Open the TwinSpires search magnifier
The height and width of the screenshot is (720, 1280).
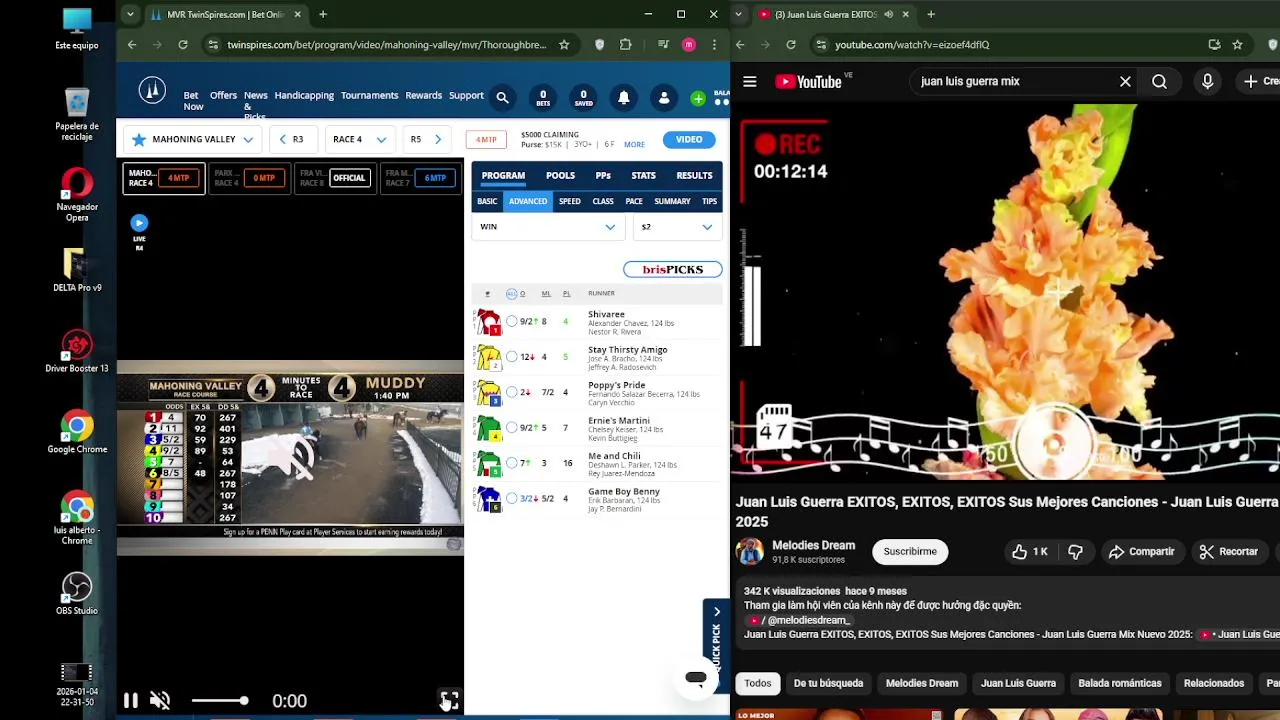click(502, 97)
